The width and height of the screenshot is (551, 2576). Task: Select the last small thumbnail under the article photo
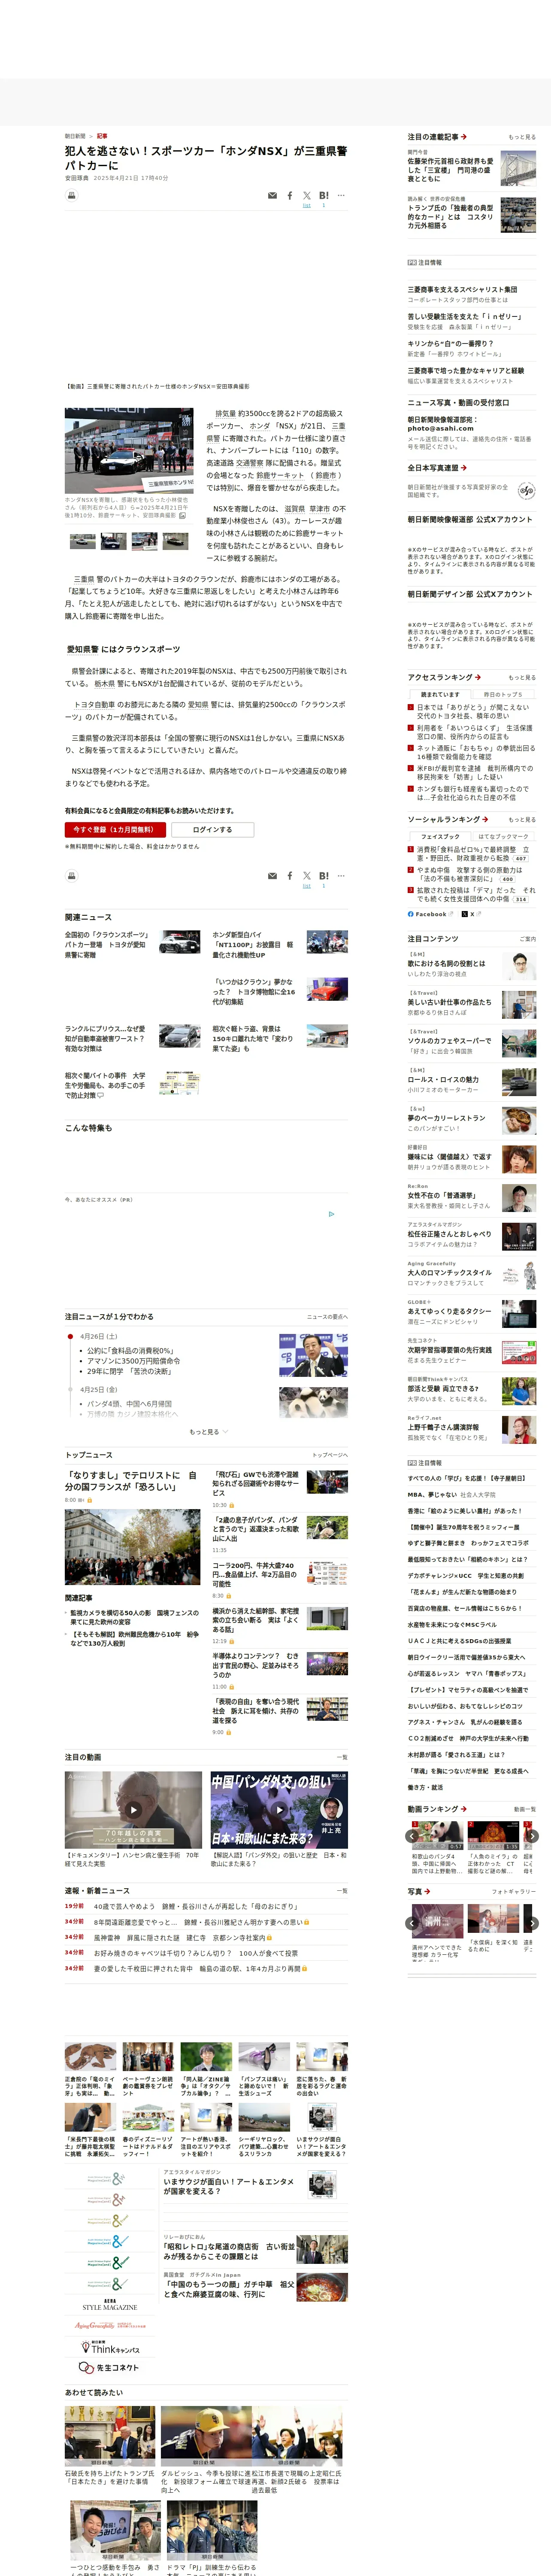click(175, 541)
